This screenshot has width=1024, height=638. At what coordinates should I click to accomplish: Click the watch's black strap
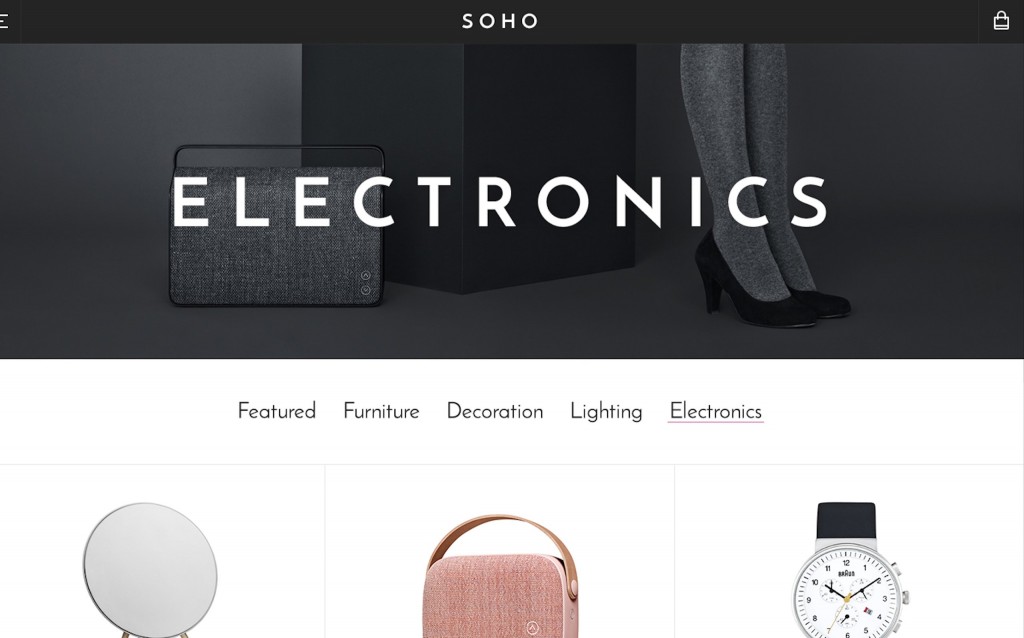point(846,520)
